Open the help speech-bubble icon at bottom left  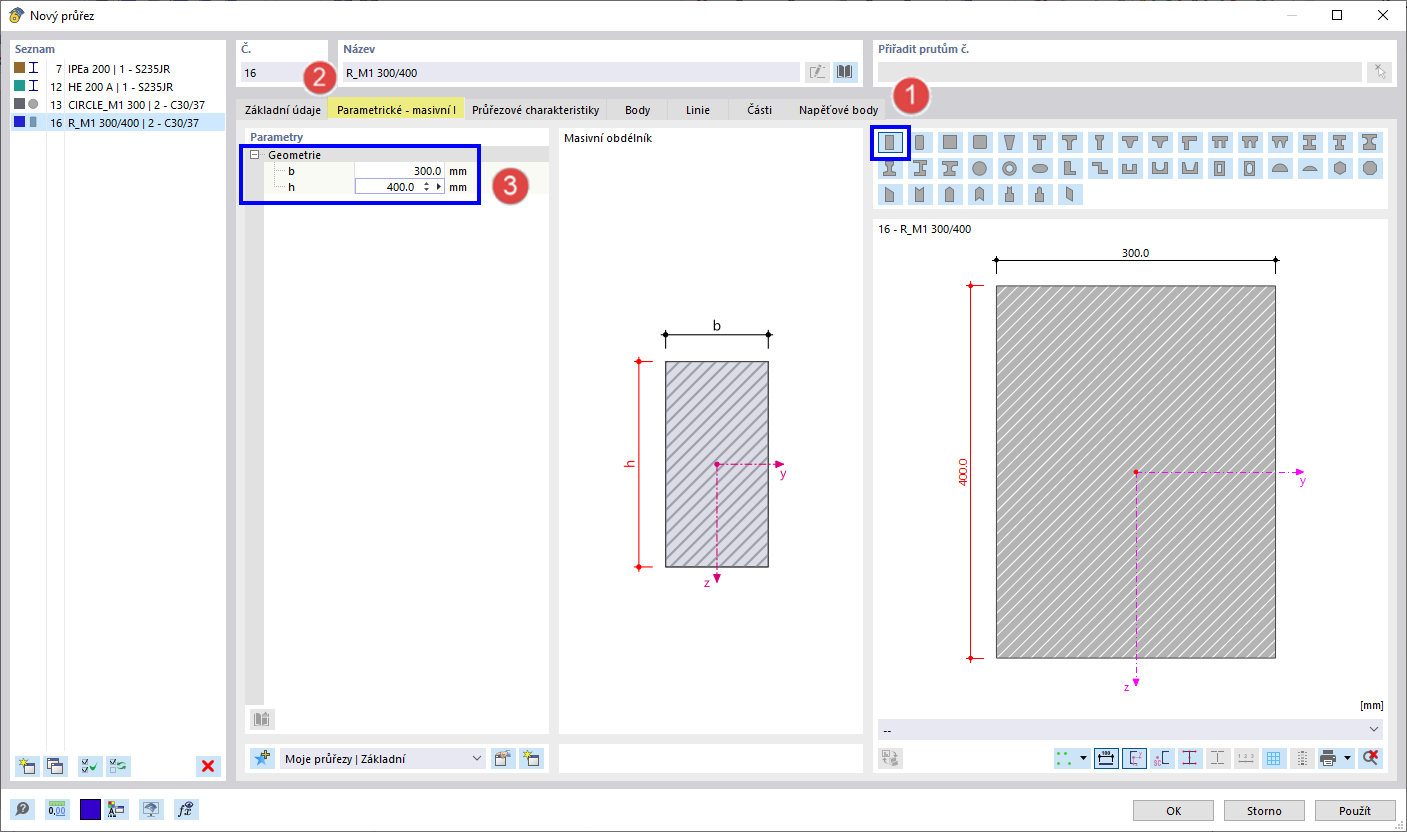22,809
